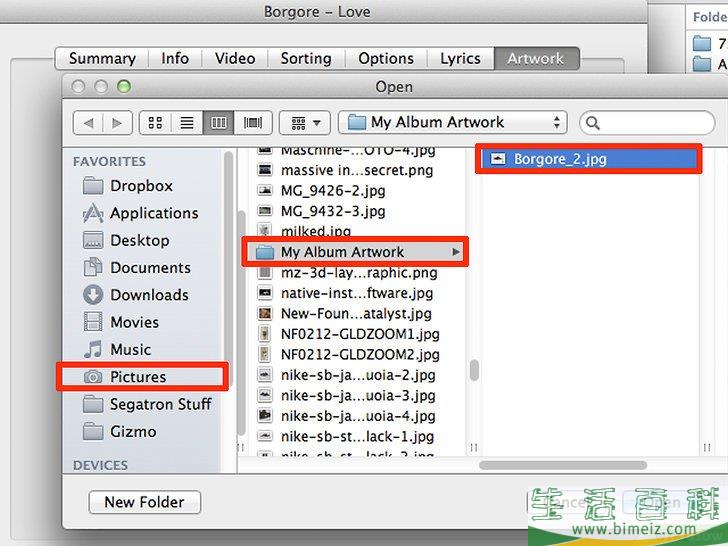Click the file list vertical scrollbar
Image resolution: width=728 pixels, height=546 pixels.
point(474,370)
